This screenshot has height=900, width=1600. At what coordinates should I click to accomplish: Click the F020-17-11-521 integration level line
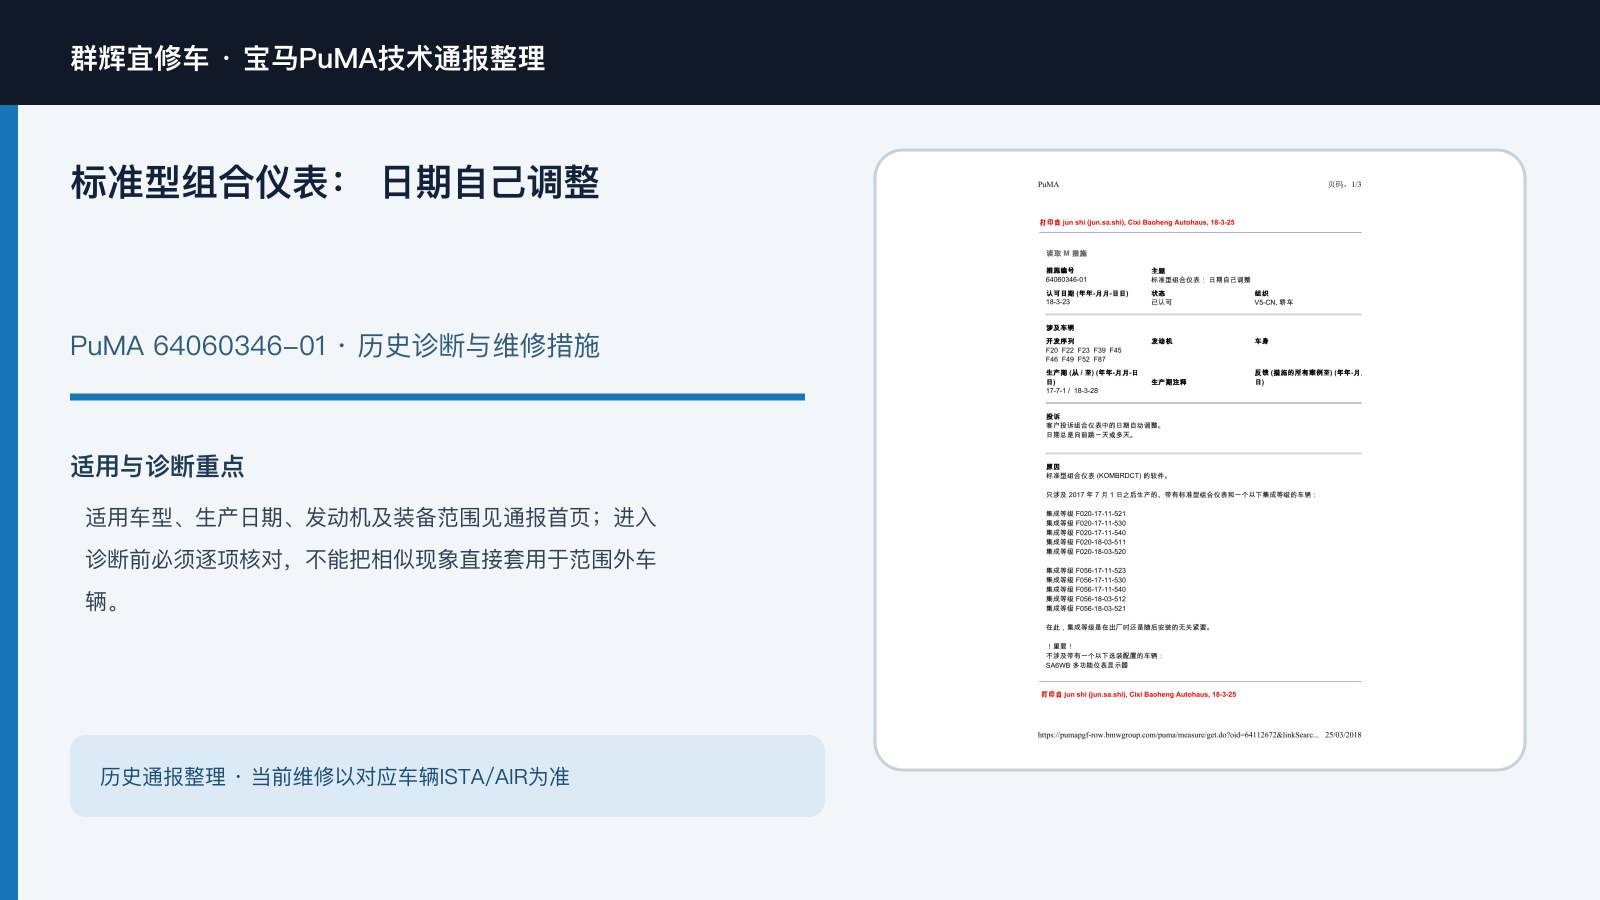1086,514
